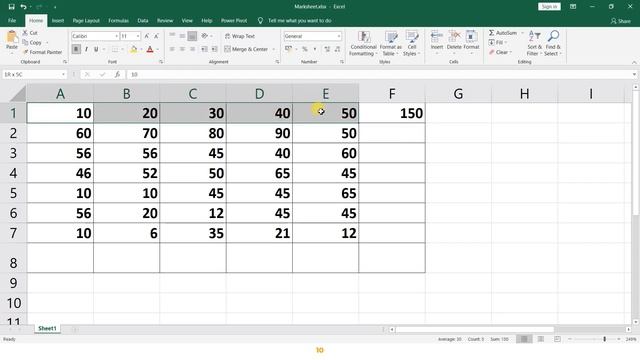Cut the selection with the scissors icon
The height and width of the screenshot is (360, 640).
pos(25,33)
